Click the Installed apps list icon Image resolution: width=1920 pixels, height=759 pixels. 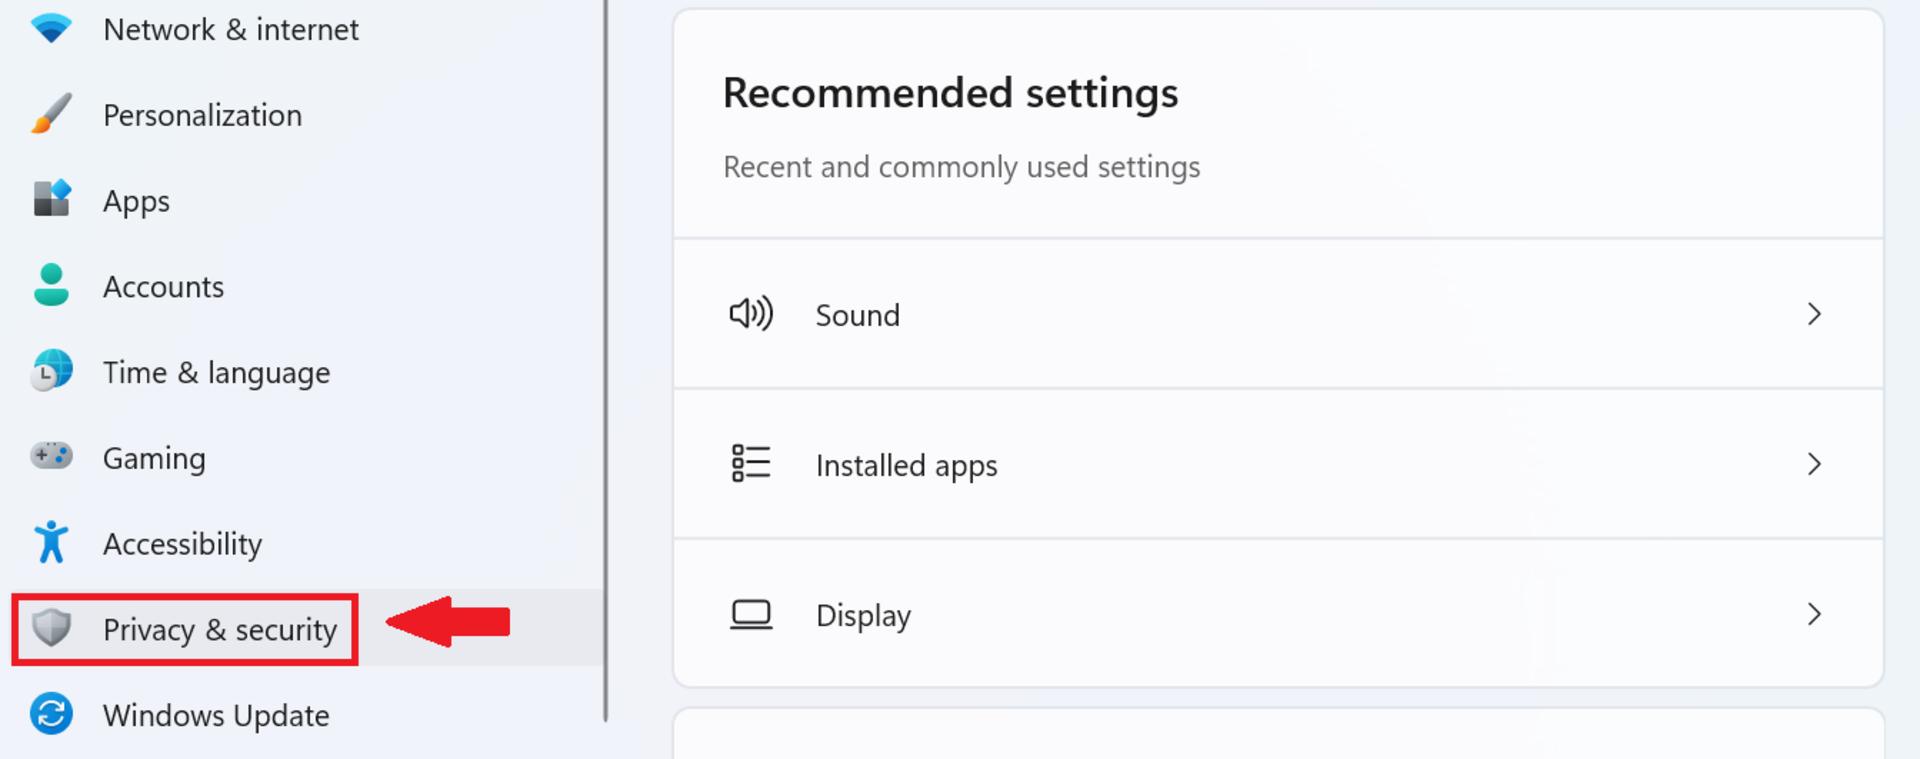coord(751,464)
